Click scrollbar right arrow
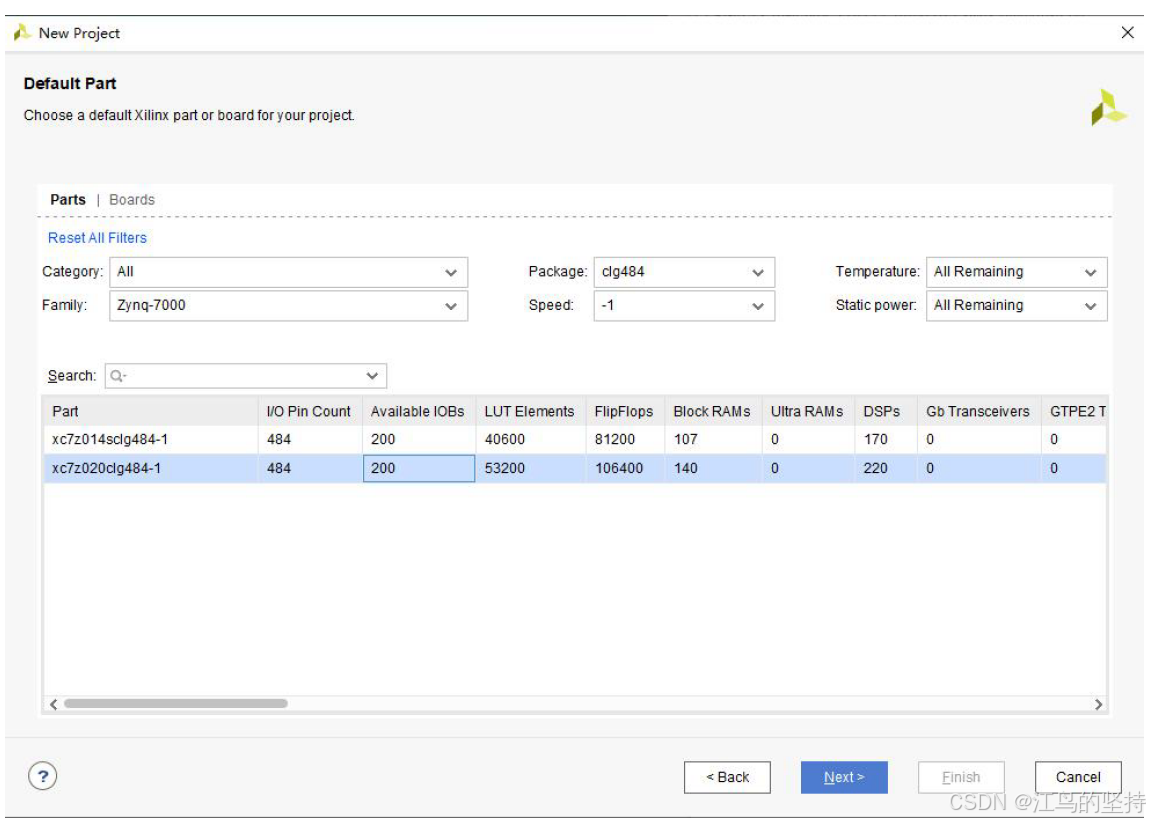The width and height of the screenshot is (1150, 822). point(1098,704)
